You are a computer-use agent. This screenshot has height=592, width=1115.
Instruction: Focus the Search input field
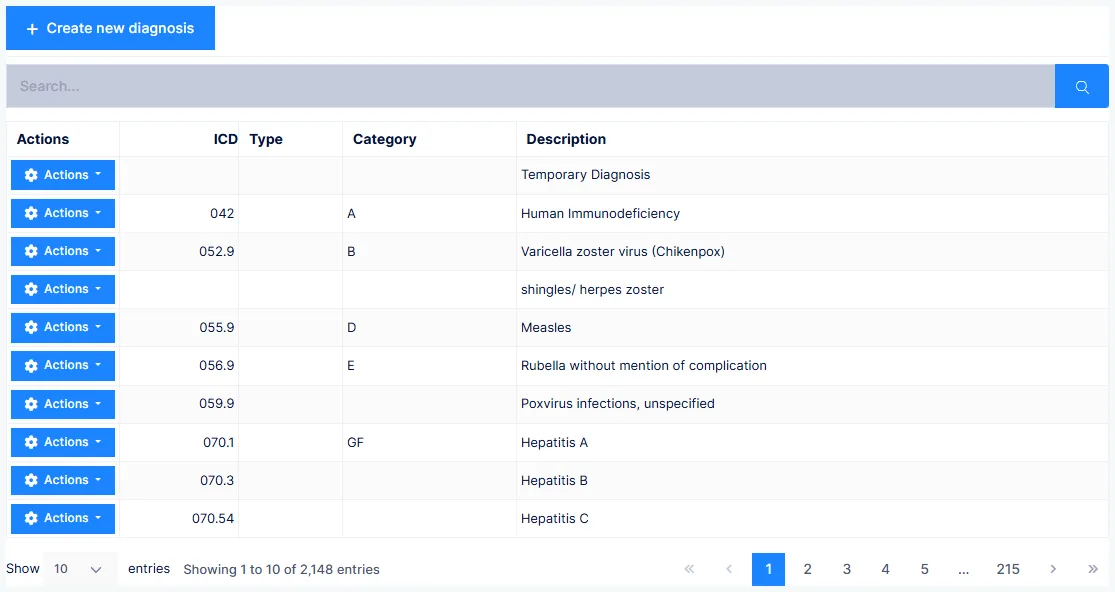[x=530, y=86]
